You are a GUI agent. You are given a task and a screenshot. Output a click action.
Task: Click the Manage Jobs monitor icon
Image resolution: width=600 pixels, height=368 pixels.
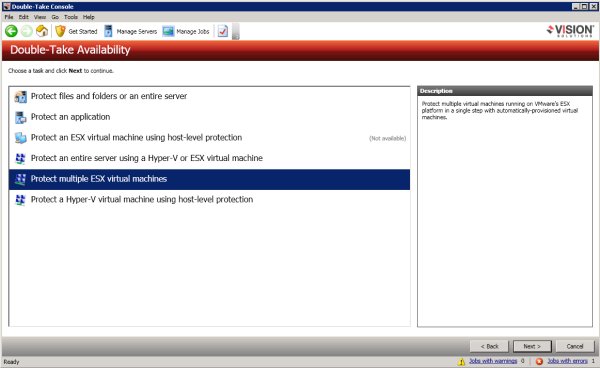coord(168,31)
